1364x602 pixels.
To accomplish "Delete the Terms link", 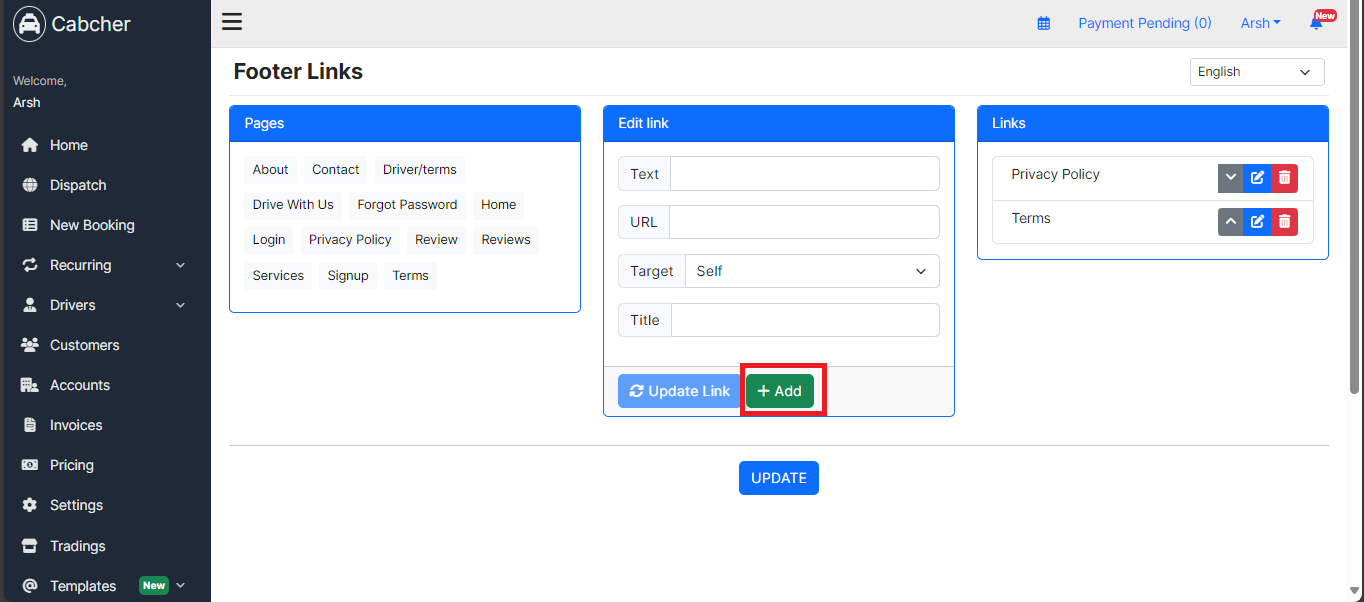I will click(x=1285, y=222).
